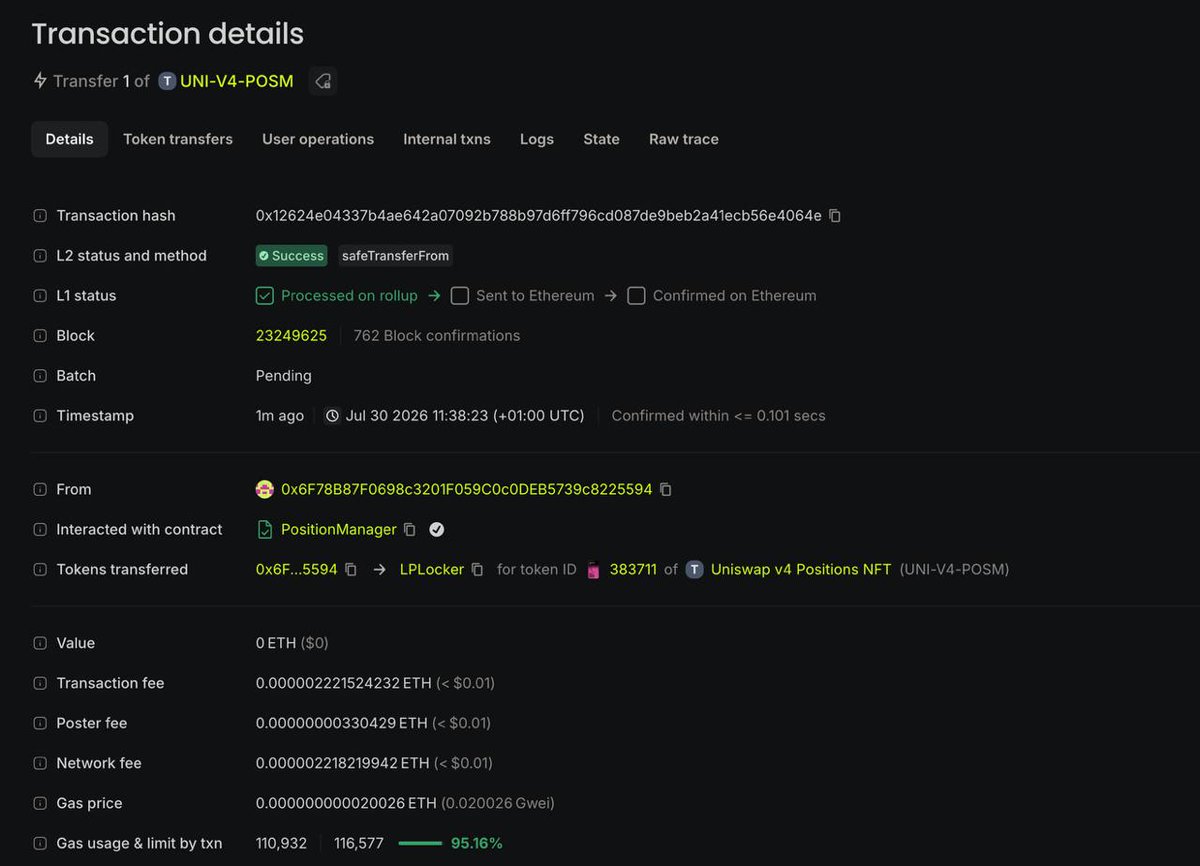Click the clock icon beside the timestamp

tap(333, 416)
